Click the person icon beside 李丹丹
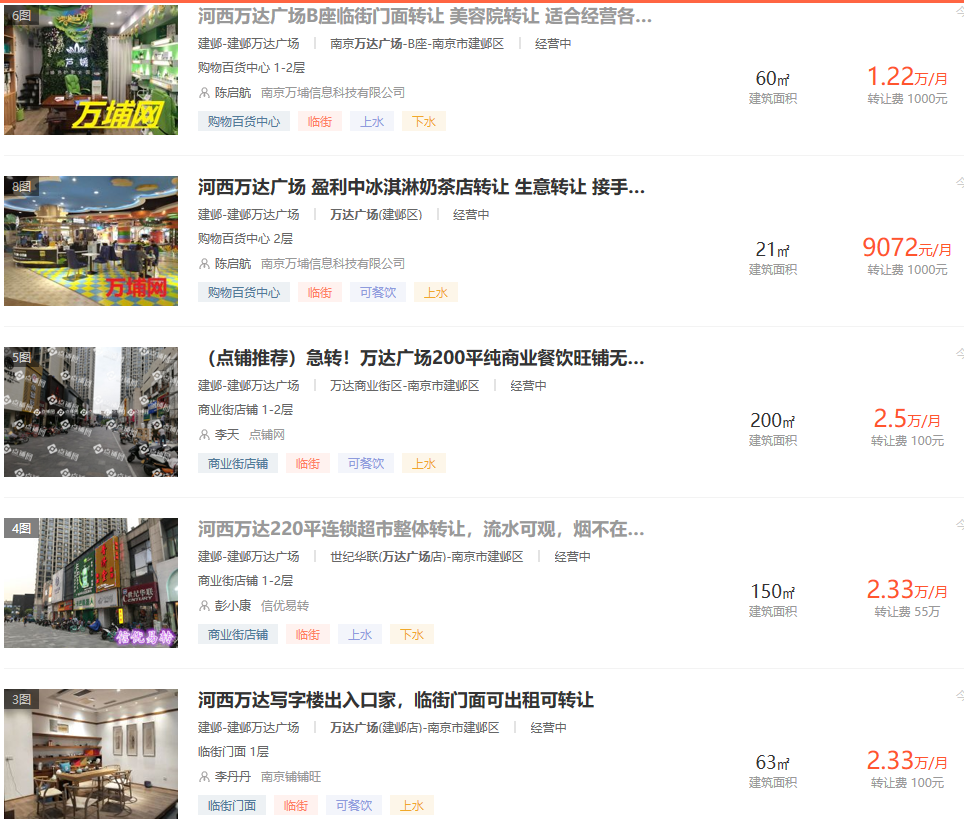Screen dimensions: 964x825 coord(205,777)
